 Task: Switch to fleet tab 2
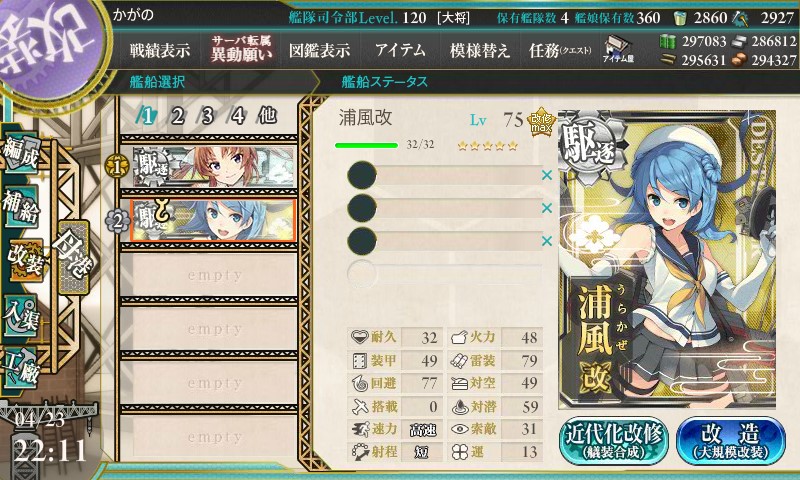coord(177,116)
